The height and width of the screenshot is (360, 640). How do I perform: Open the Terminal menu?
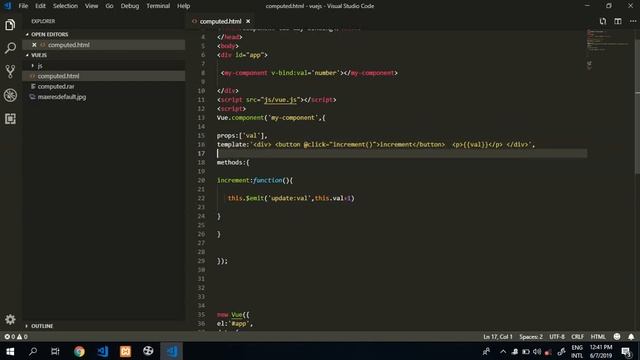158,6
